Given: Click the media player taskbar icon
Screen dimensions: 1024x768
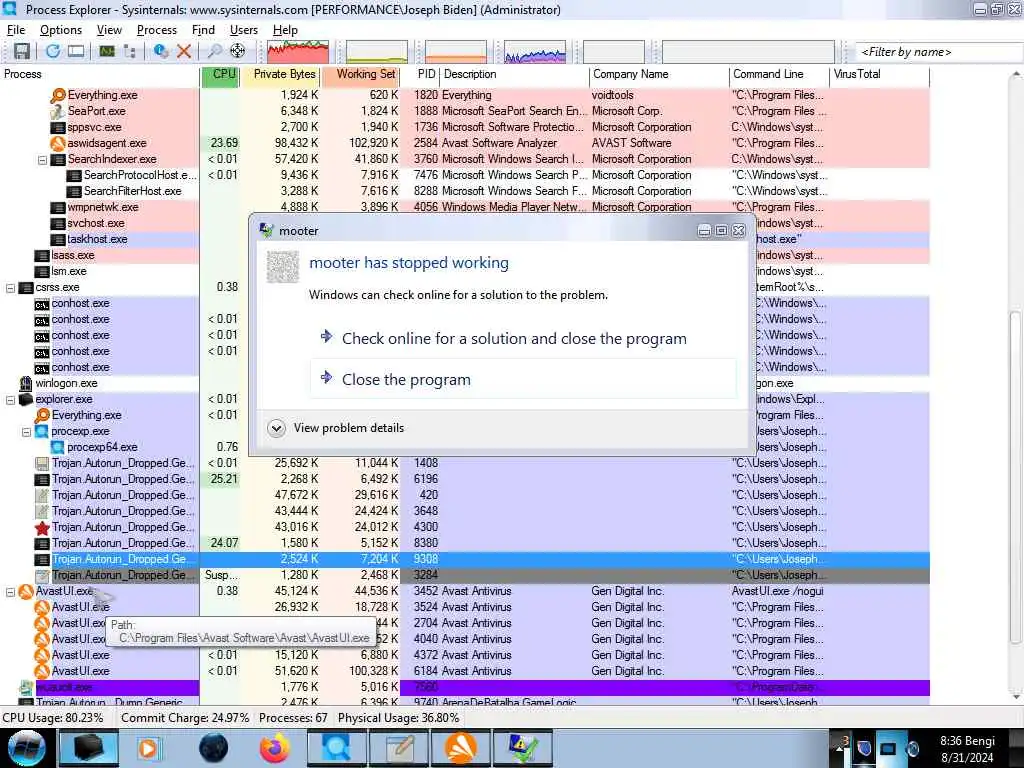Looking at the screenshot, I should click(x=148, y=748).
